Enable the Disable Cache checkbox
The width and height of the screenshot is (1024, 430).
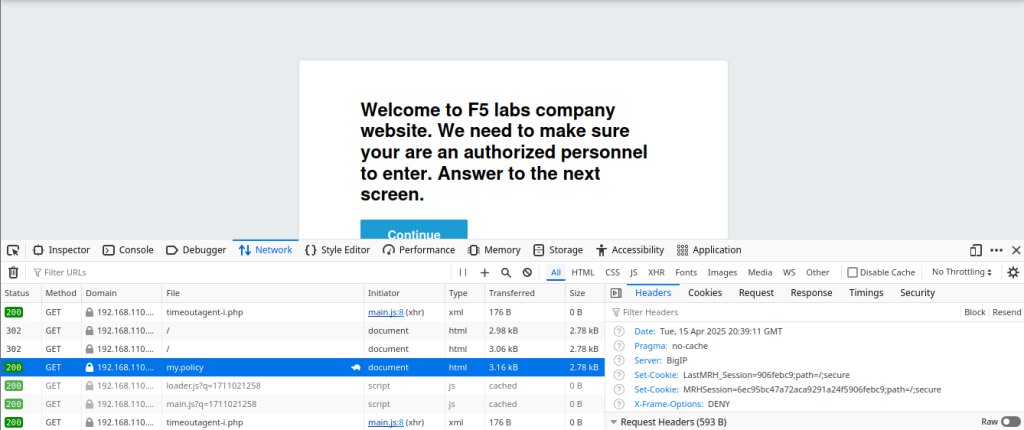coord(852,272)
